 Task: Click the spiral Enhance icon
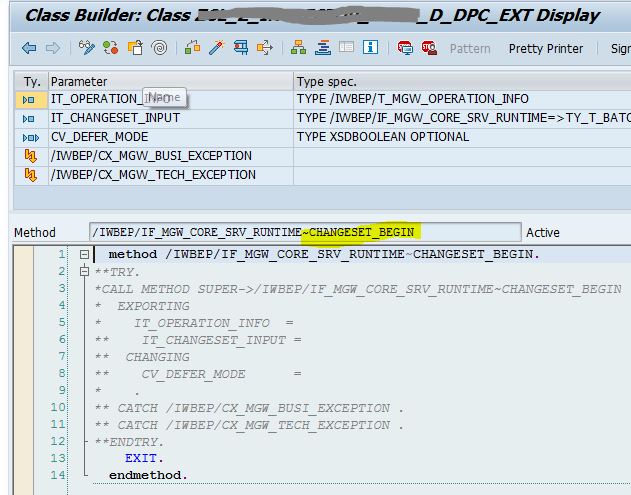(x=160, y=48)
